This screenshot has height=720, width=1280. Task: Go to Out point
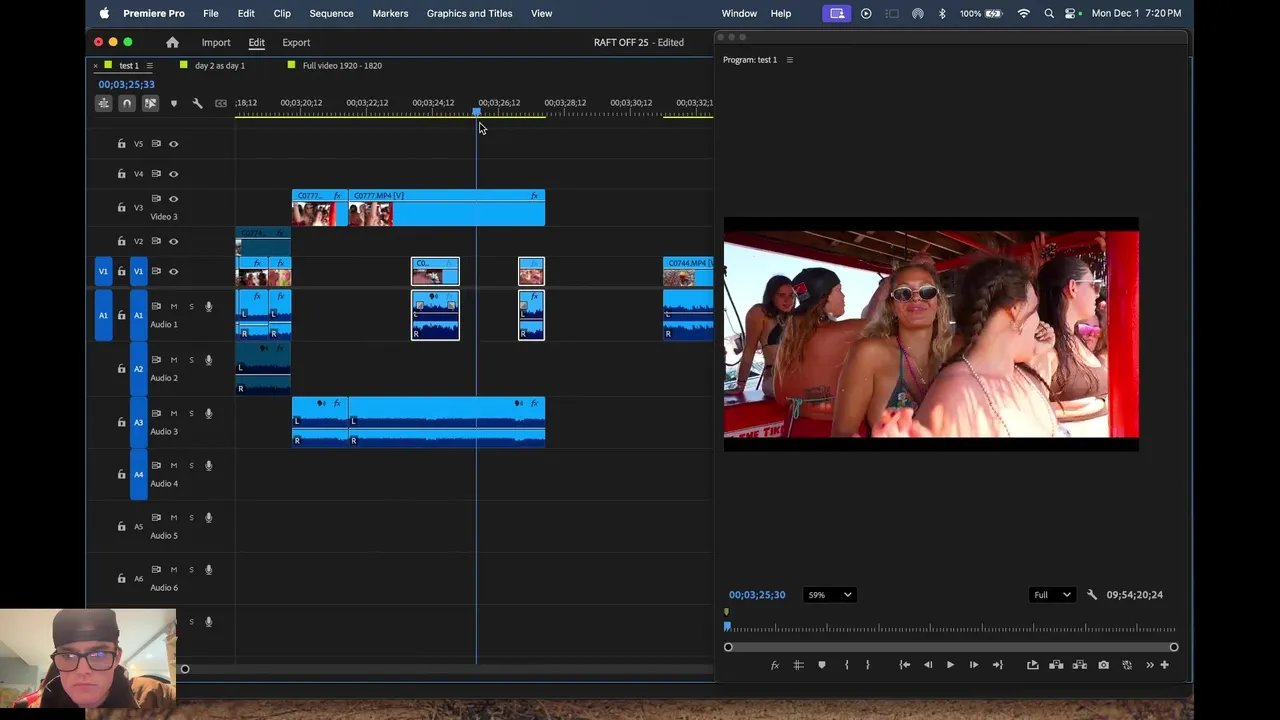coord(997,665)
